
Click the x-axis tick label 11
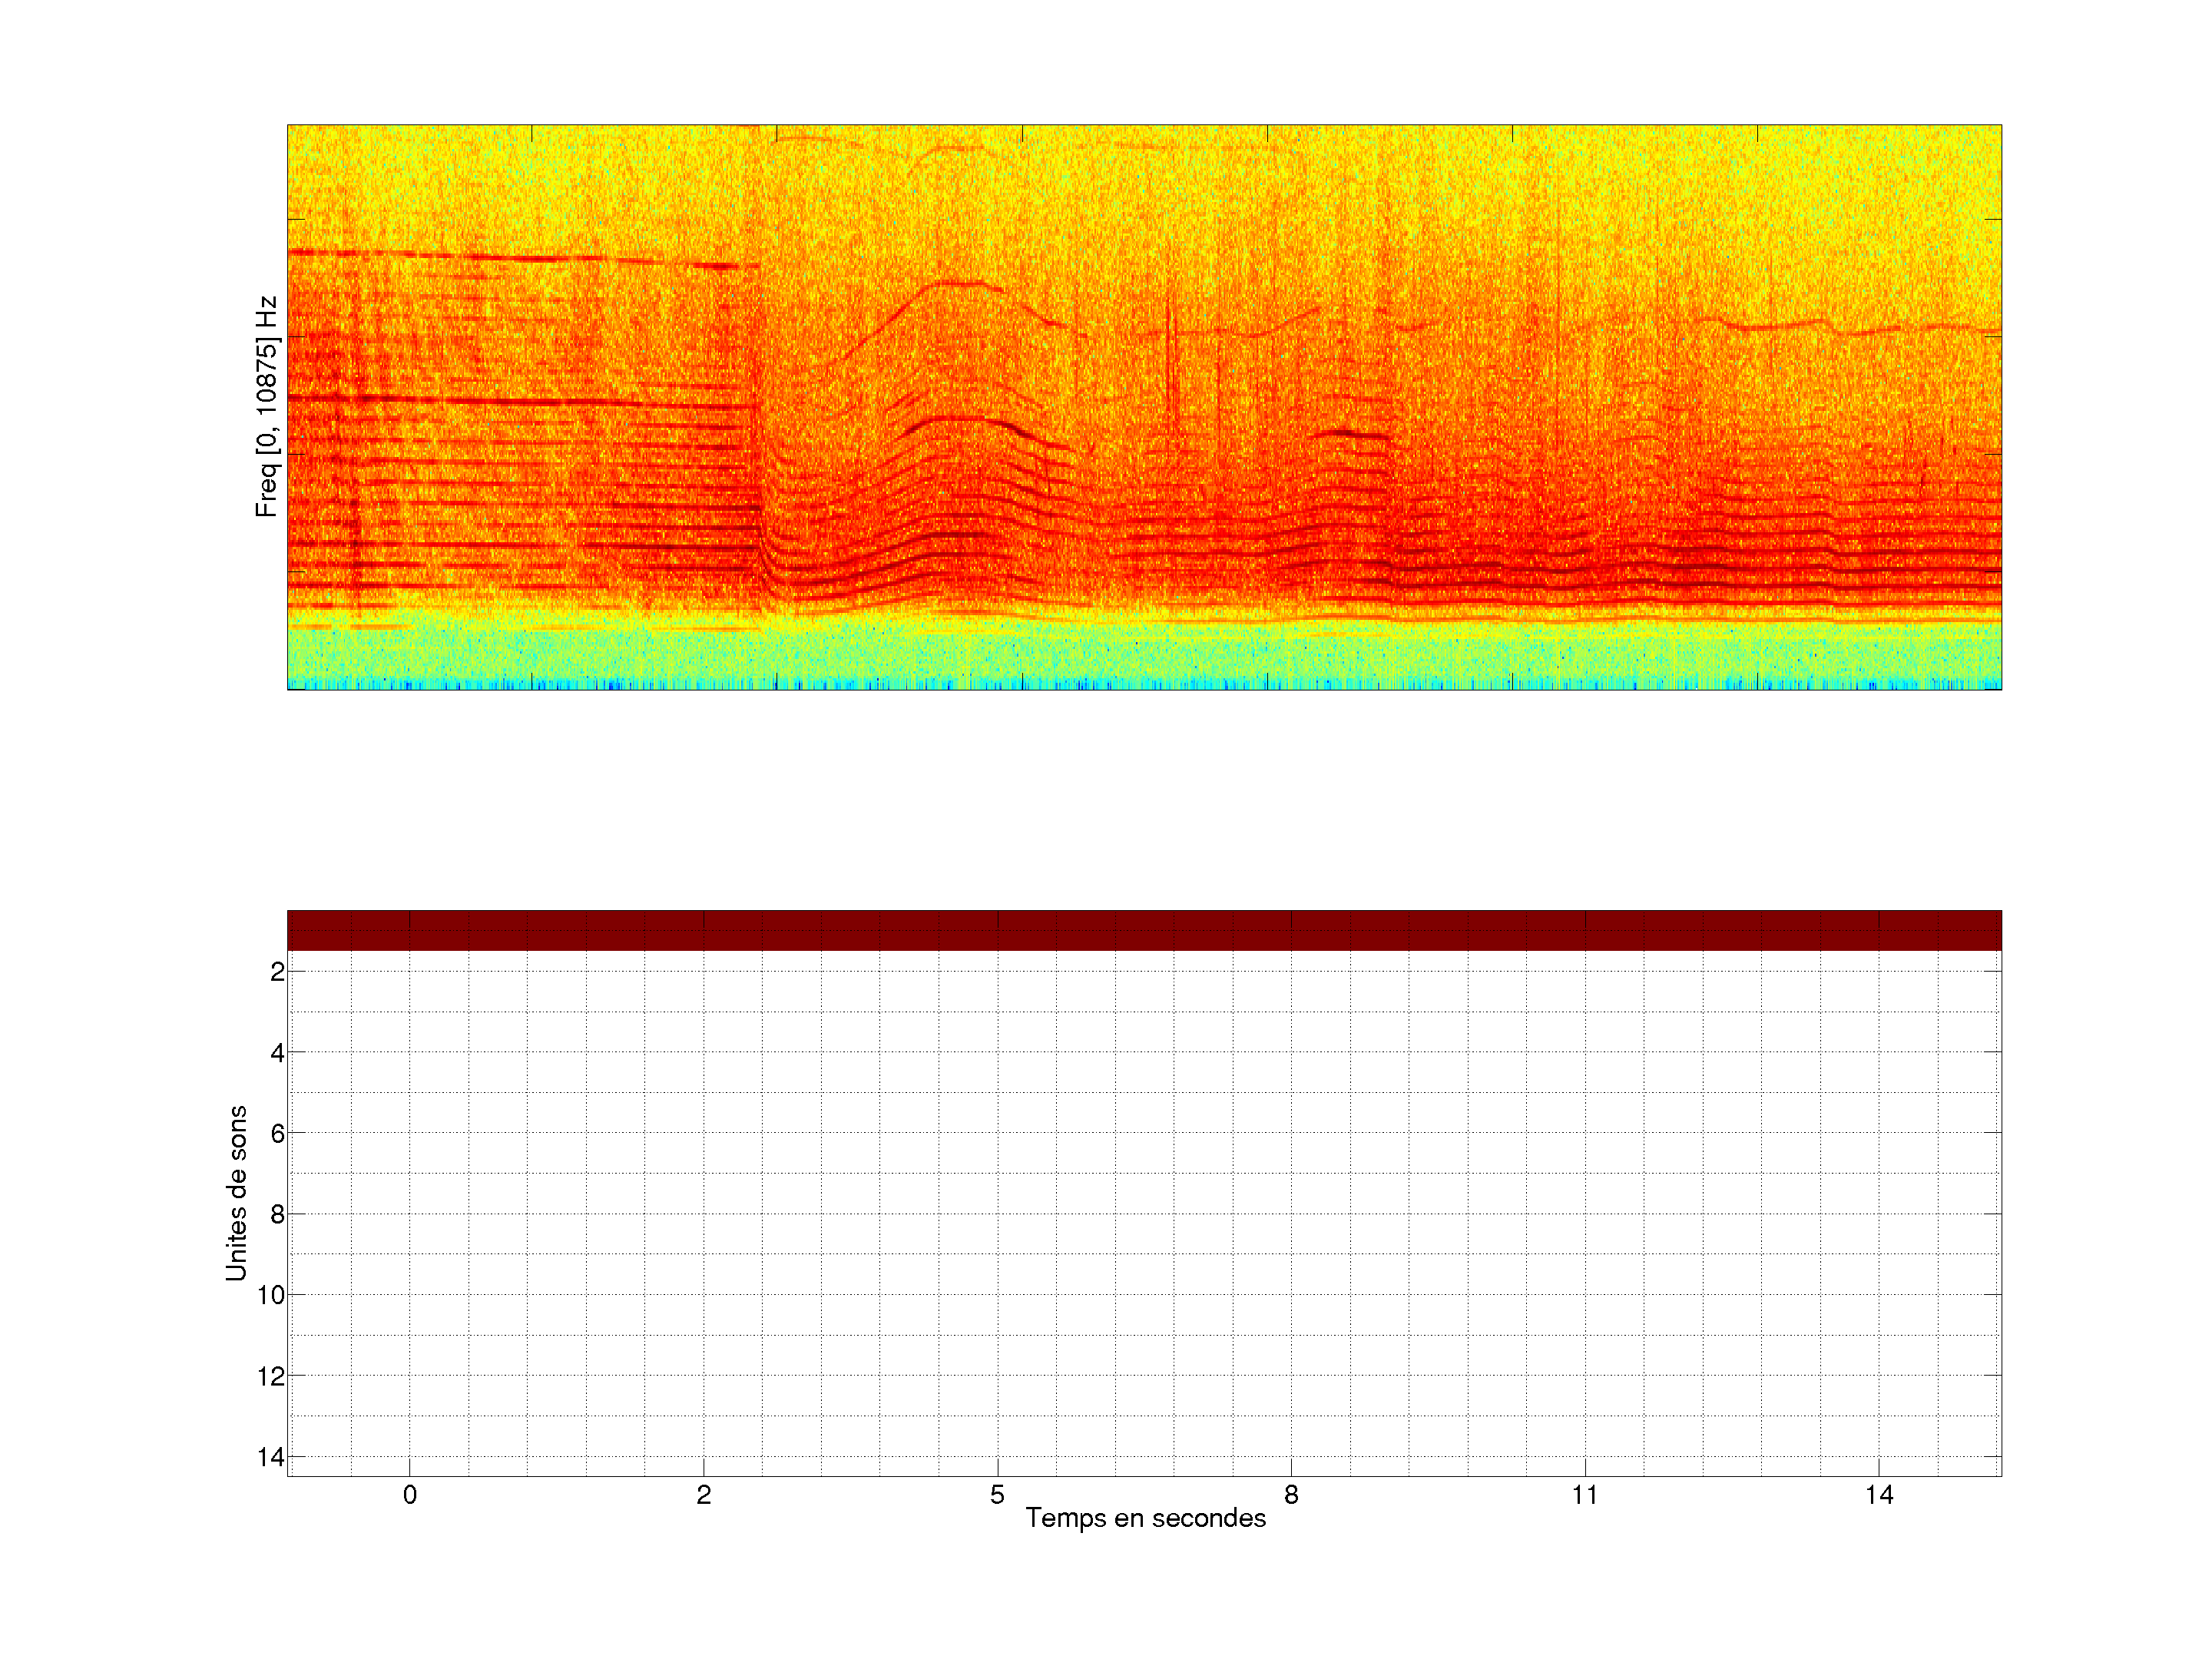[x=1584, y=1495]
